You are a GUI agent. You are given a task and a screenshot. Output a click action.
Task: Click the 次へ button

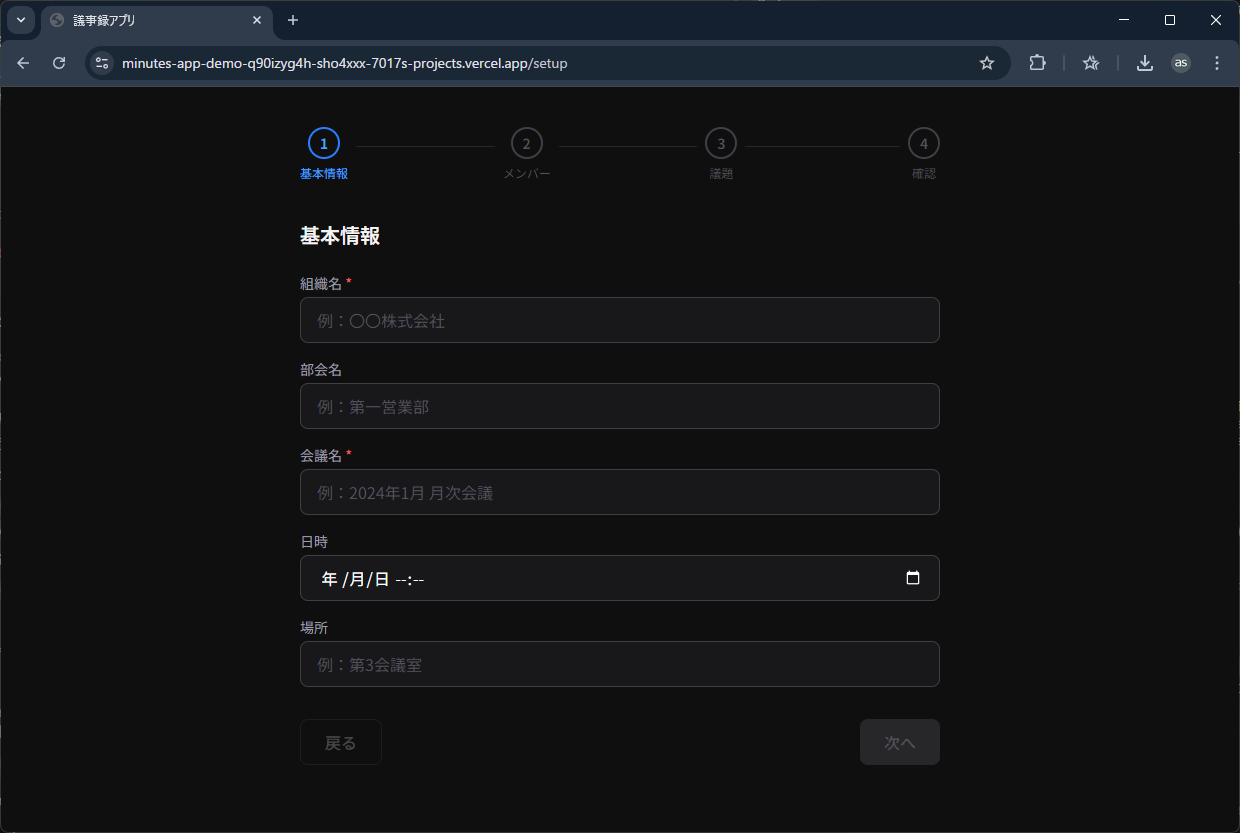(899, 742)
